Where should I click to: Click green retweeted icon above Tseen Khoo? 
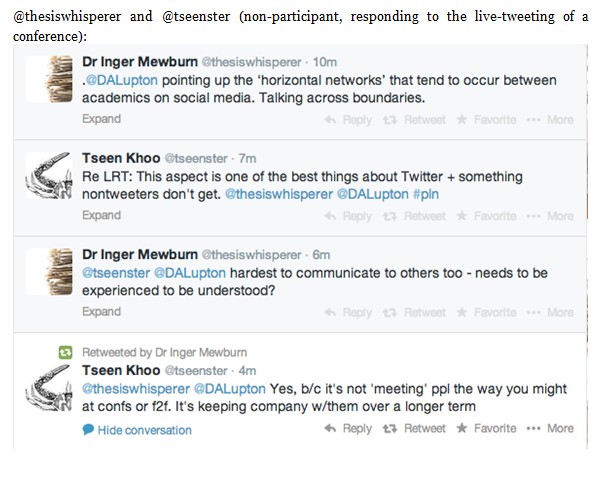[x=65, y=352]
